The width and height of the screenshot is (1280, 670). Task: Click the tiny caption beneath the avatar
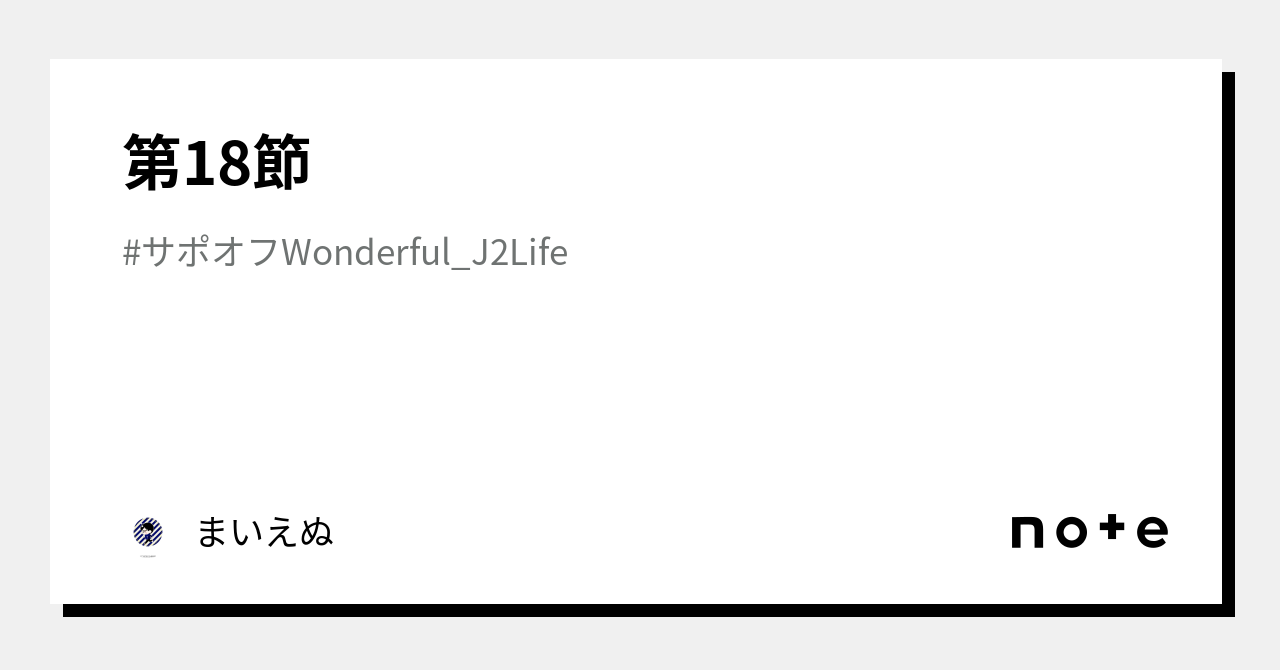click(148, 555)
